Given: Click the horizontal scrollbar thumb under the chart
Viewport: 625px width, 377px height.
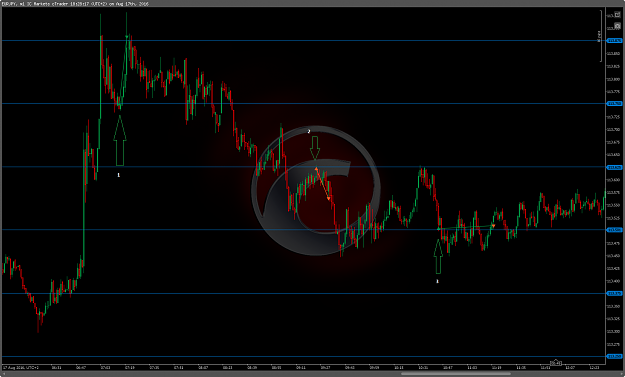Looking at the screenshot, I should (456, 374).
